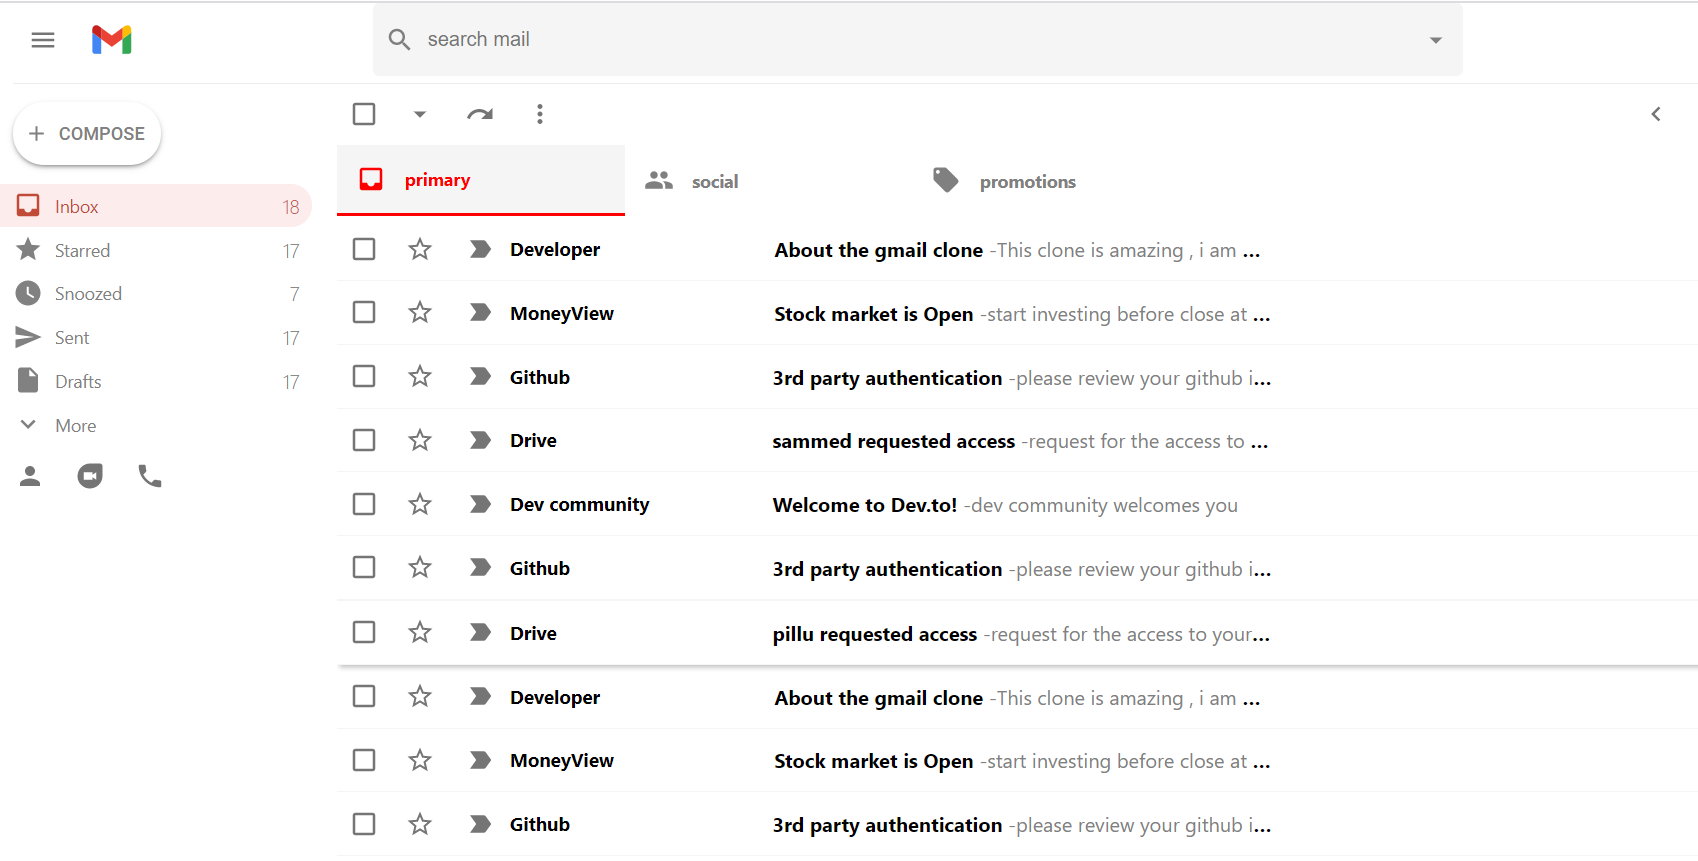
Task: Tick the select-all checkbox in toolbar
Action: [364, 114]
